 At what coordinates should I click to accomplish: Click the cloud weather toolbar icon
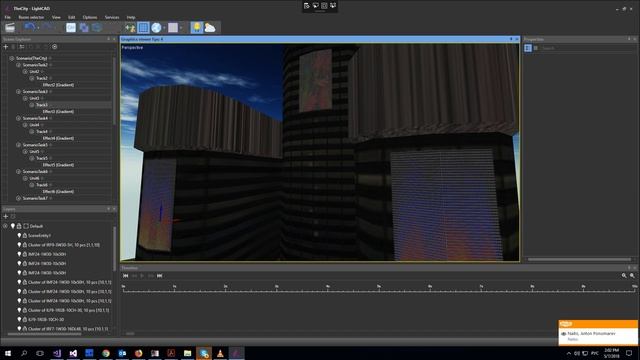(x=210, y=27)
